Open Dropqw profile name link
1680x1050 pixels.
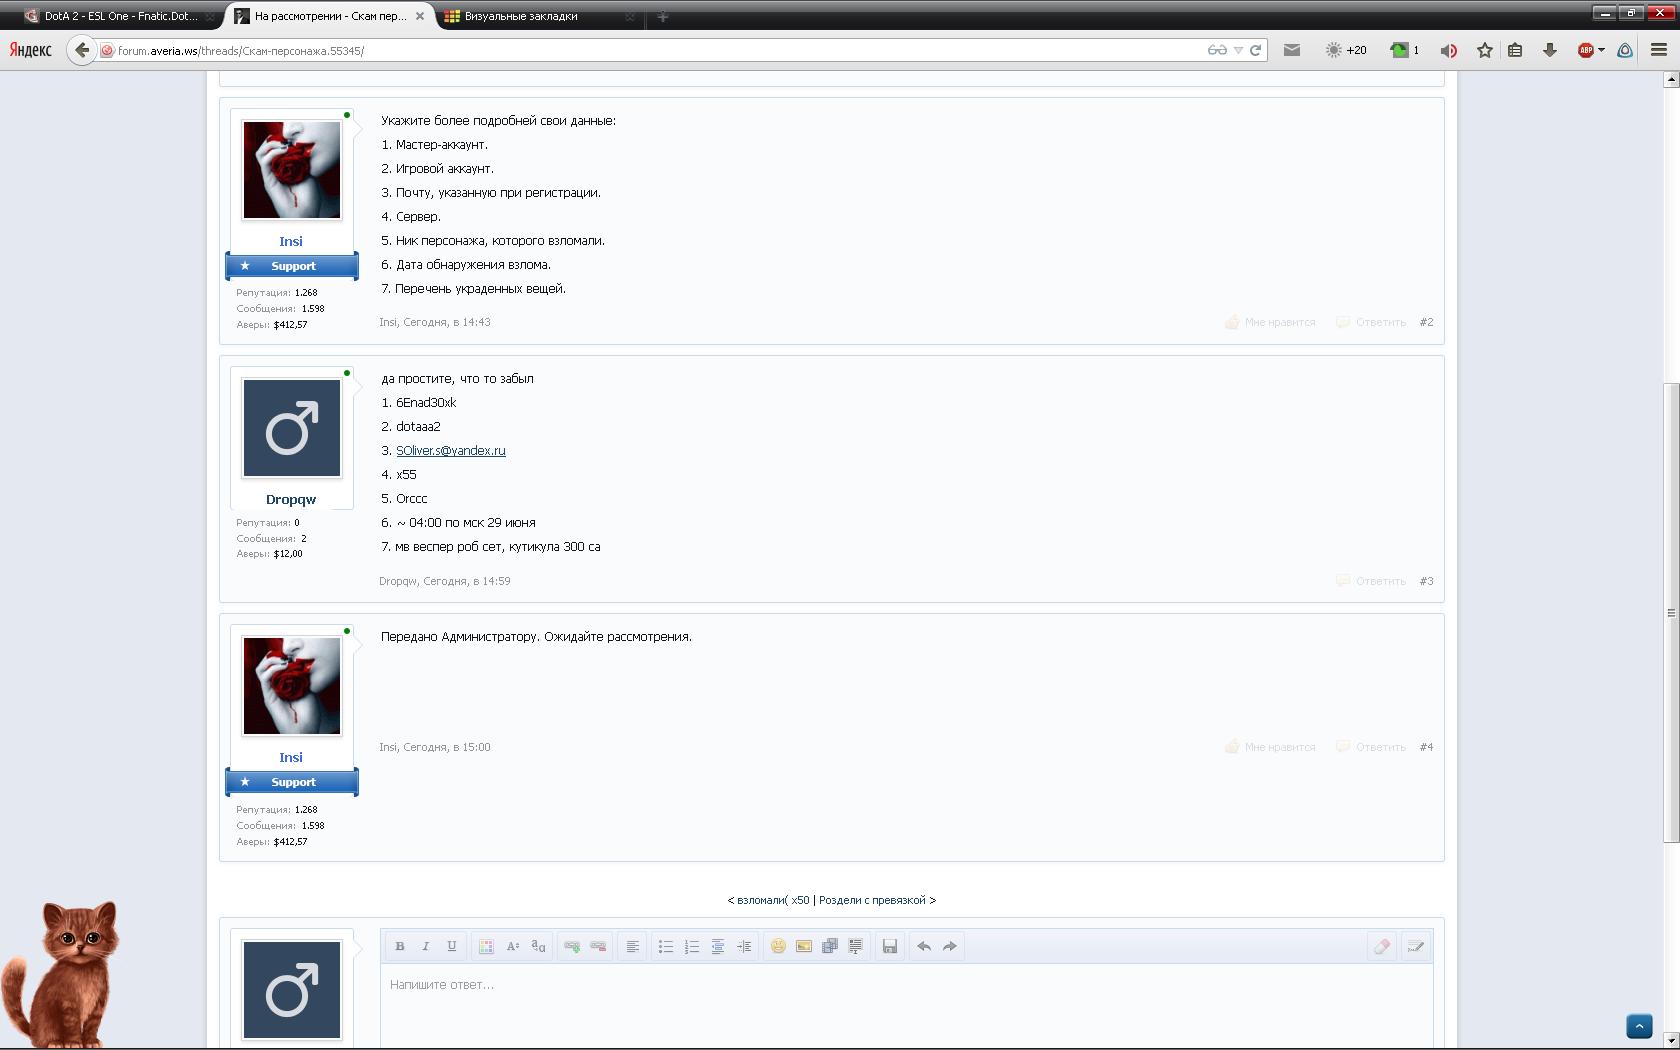coord(291,499)
